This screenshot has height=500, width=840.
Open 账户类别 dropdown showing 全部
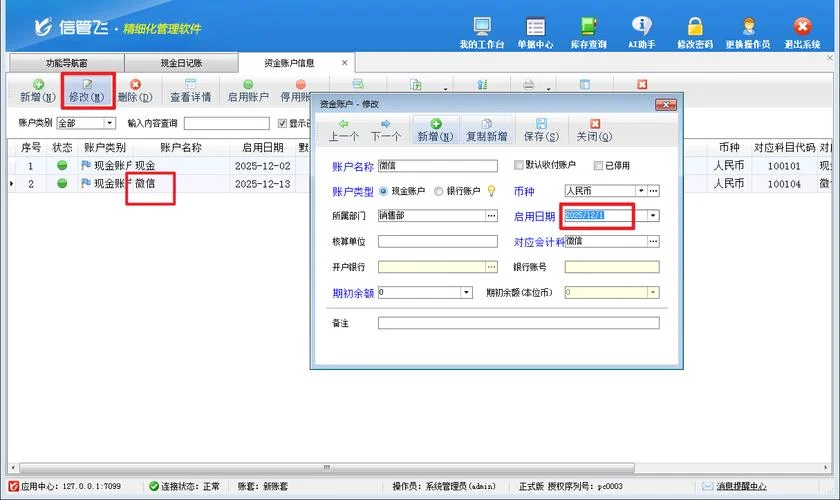coord(109,123)
